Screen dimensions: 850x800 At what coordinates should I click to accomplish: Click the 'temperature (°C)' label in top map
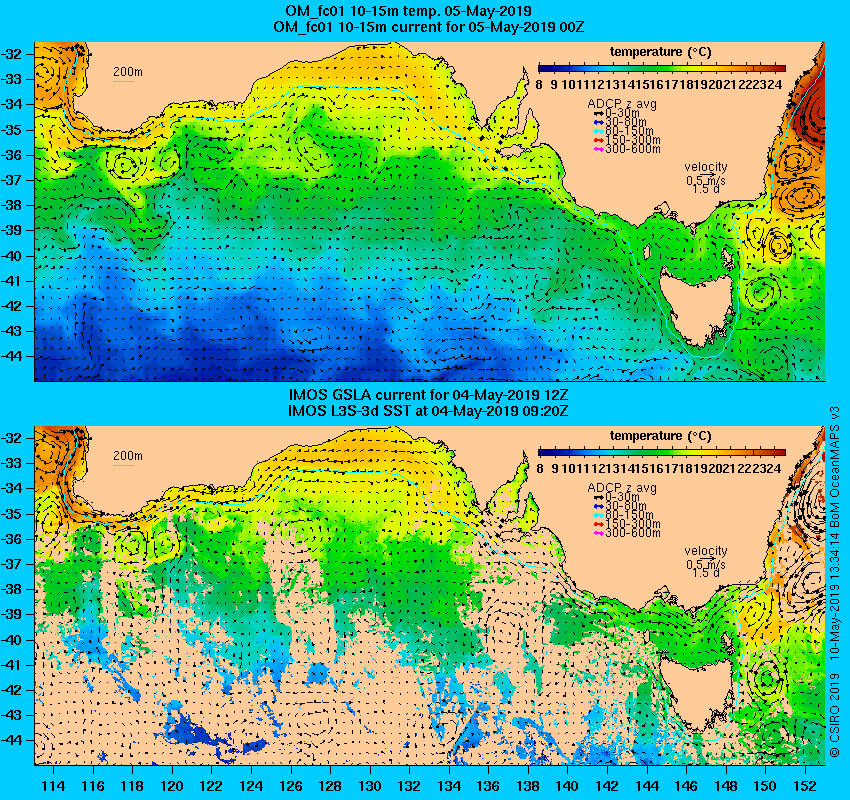(660, 52)
